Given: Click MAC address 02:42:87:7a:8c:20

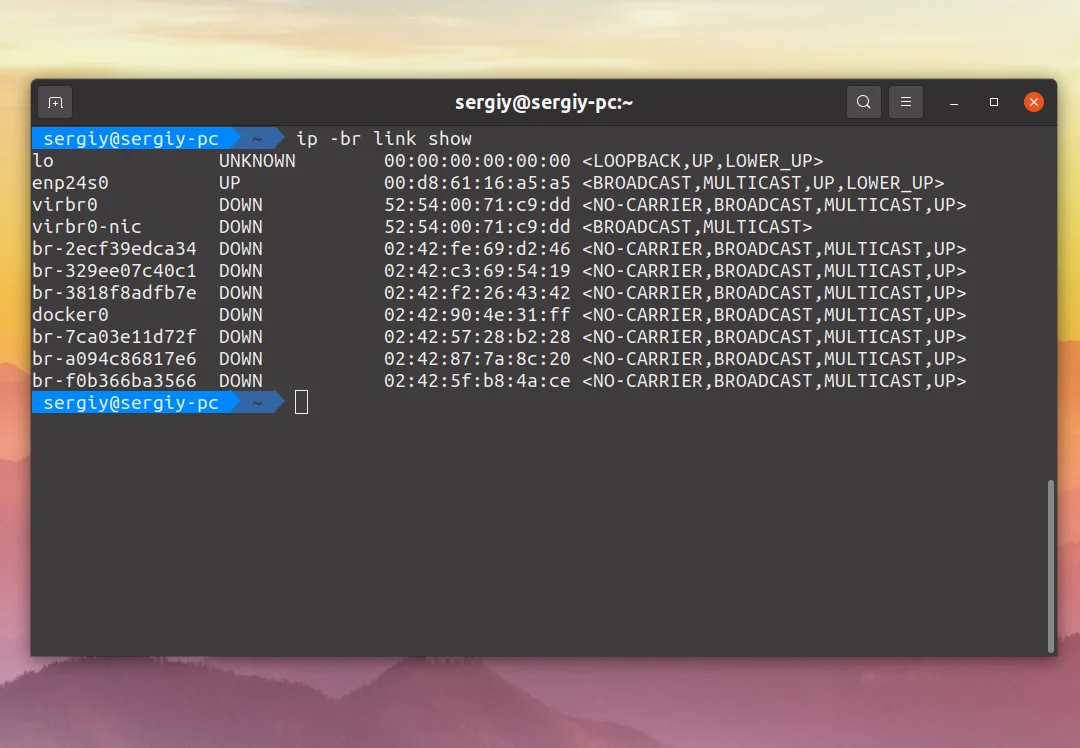Looking at the screenshot, I should pos(477,359).
